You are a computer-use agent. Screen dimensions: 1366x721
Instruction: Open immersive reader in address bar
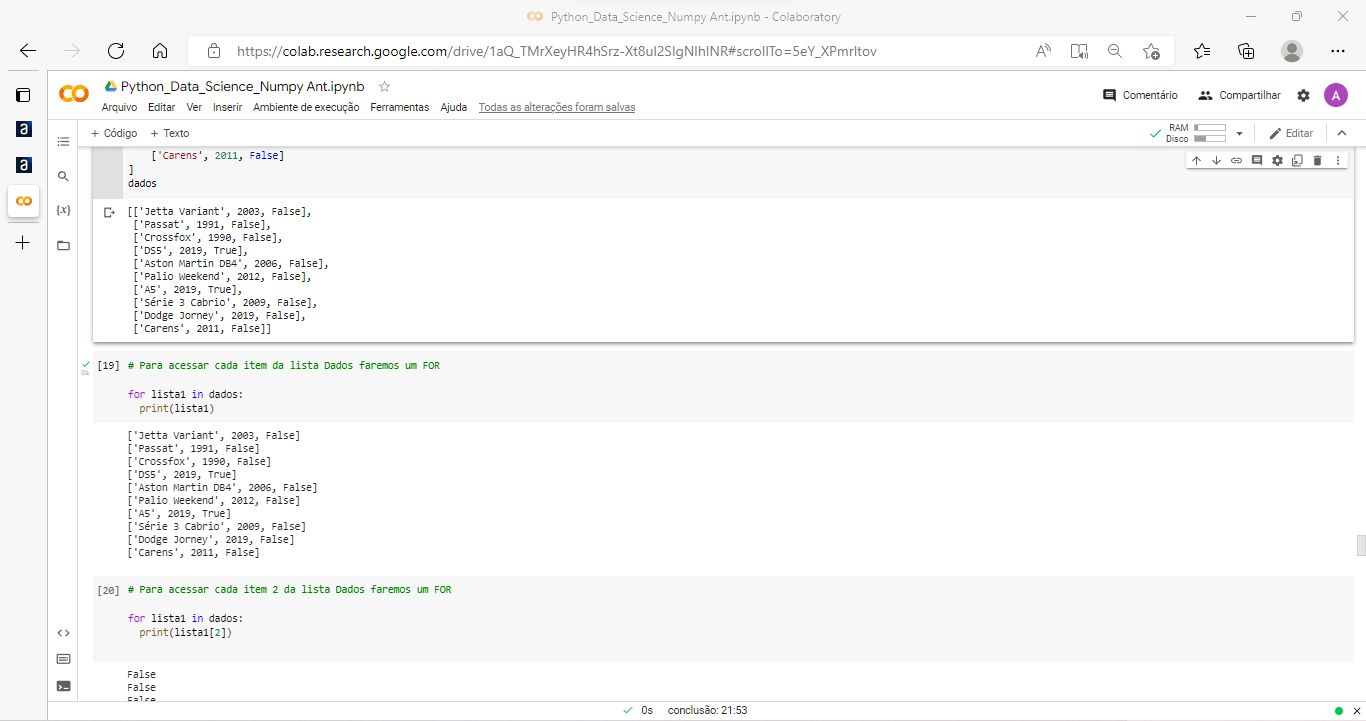pos(1079,51)
